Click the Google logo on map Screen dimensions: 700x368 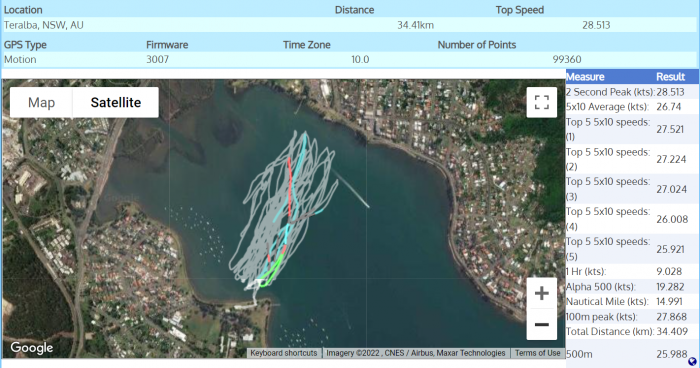point(32,347)
